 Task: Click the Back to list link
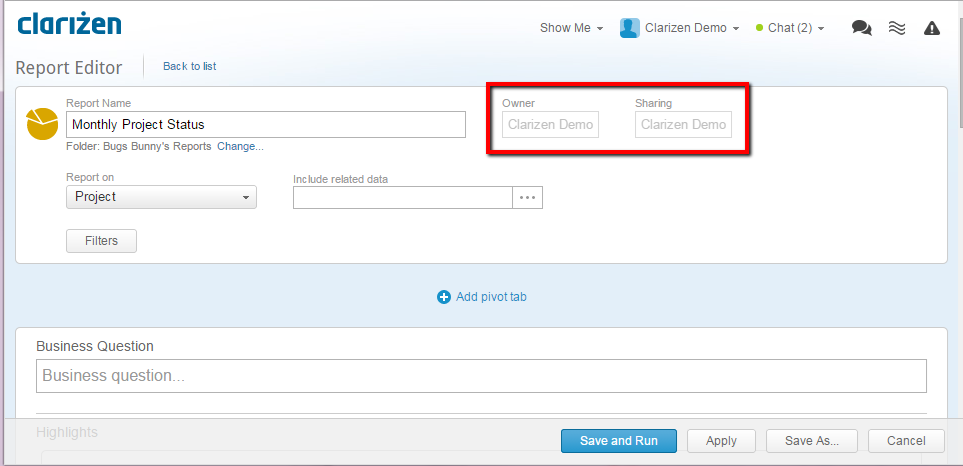(189, 66)
